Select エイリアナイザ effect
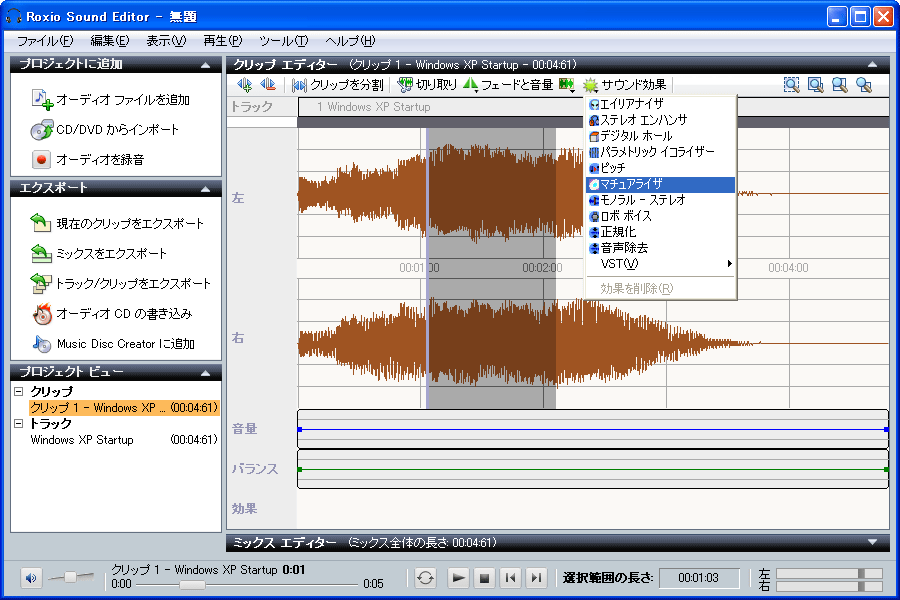 pos(660,104)
